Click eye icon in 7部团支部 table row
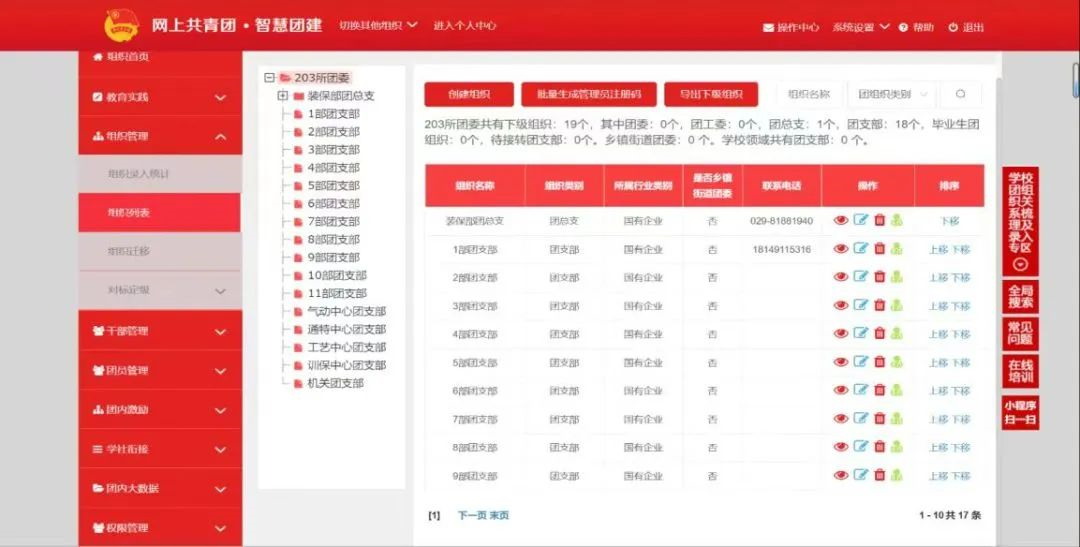The width and height of the screenshot is (1080, 547). (x=840, y=418)
